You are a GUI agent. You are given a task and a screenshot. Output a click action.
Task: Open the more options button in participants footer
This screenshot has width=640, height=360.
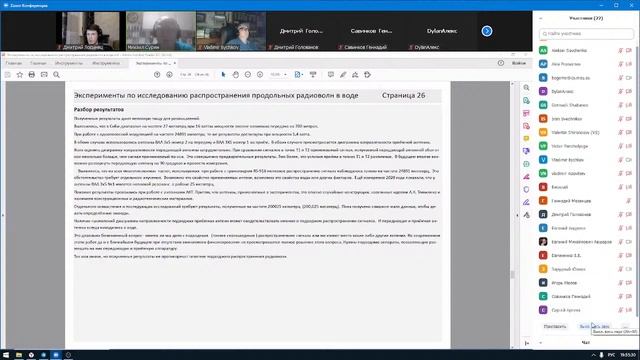point(625,326)
